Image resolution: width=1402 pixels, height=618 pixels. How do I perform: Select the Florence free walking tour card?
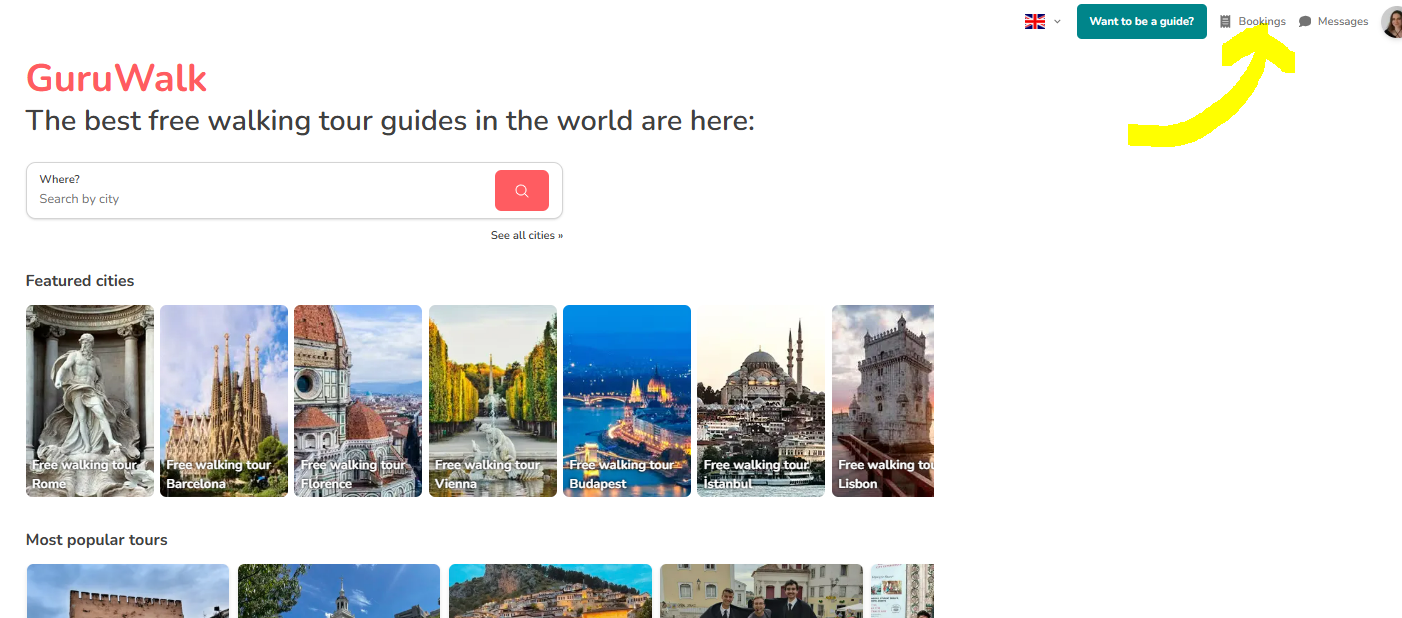click(358, 401)
